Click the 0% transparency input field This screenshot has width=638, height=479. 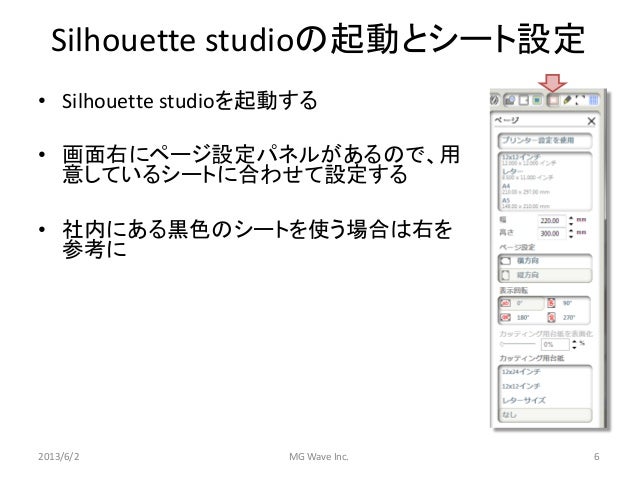click(x=555, y=344)
